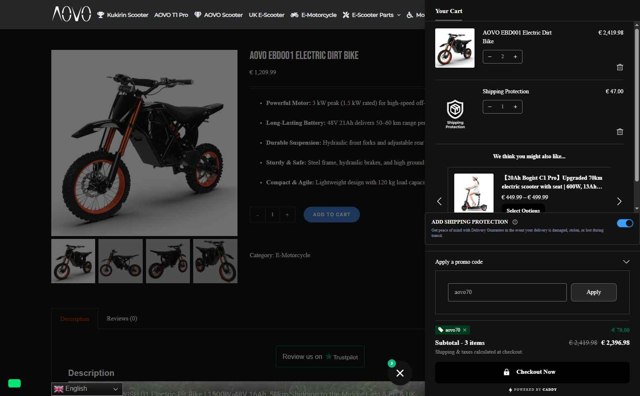Click AOVO EBD001 Electric Dirt Bike cart title
The width and height of the screenshot is (640, 396).
point(517,37)
